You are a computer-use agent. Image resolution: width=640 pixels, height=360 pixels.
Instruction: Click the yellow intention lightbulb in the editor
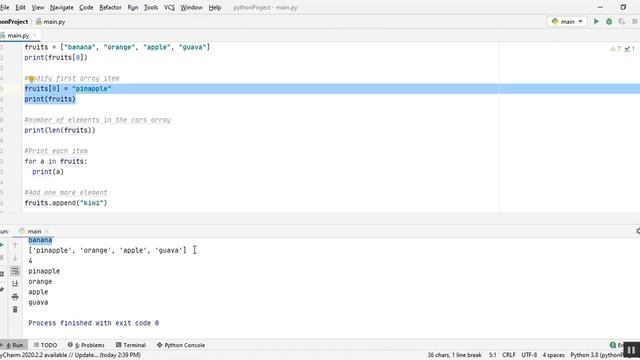tap(31, 79)
